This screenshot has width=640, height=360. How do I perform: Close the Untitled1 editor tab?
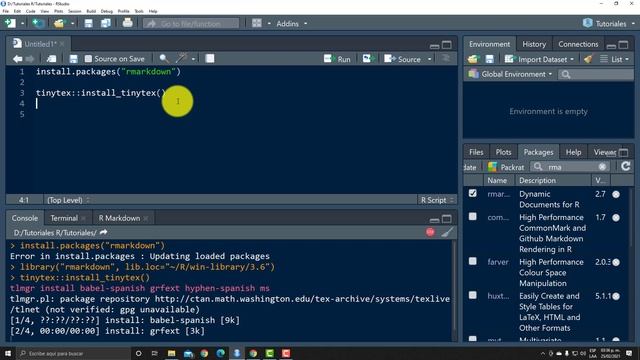coord(62,44)
